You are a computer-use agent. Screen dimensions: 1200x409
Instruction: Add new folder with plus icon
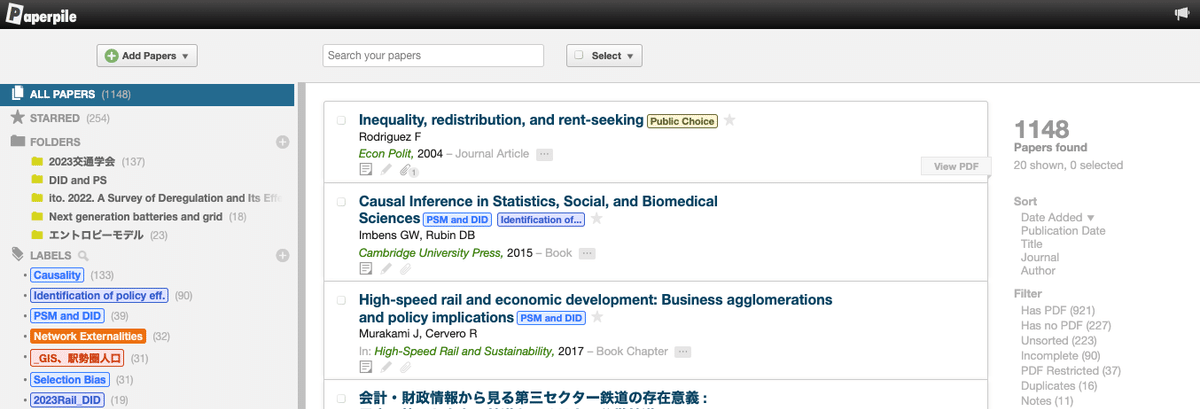283,142
